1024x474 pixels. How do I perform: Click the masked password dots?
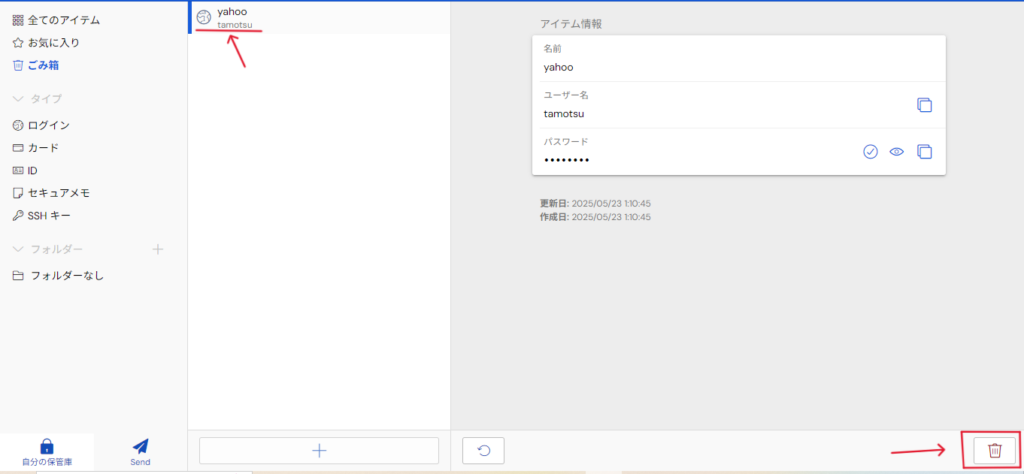pyautogui.click(x=566, y=160)
